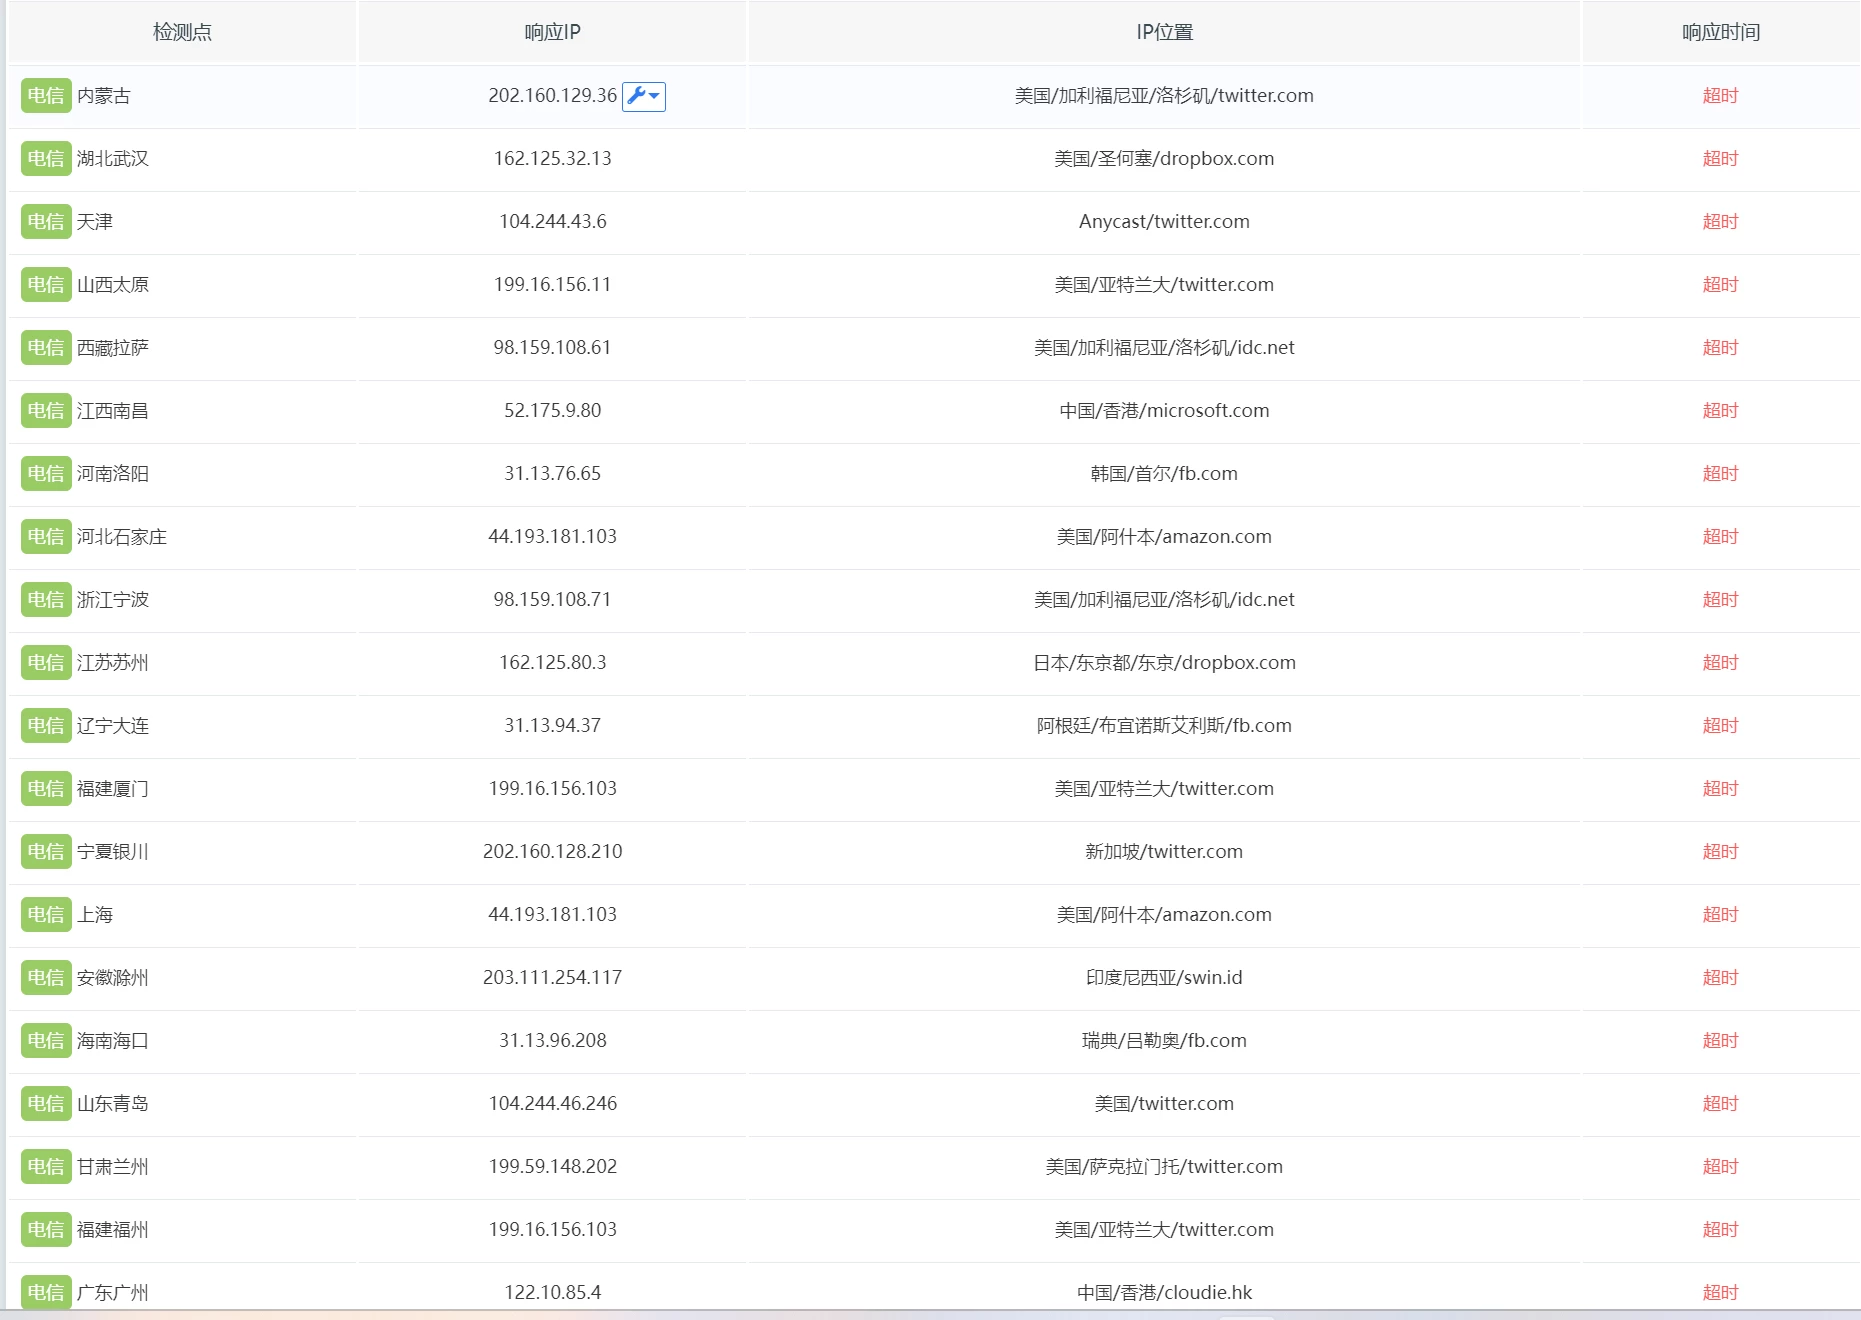Click location 新加坡/twitter.com
The width and height of the screenshot is (1861, 1320).
coord(1164,852)
